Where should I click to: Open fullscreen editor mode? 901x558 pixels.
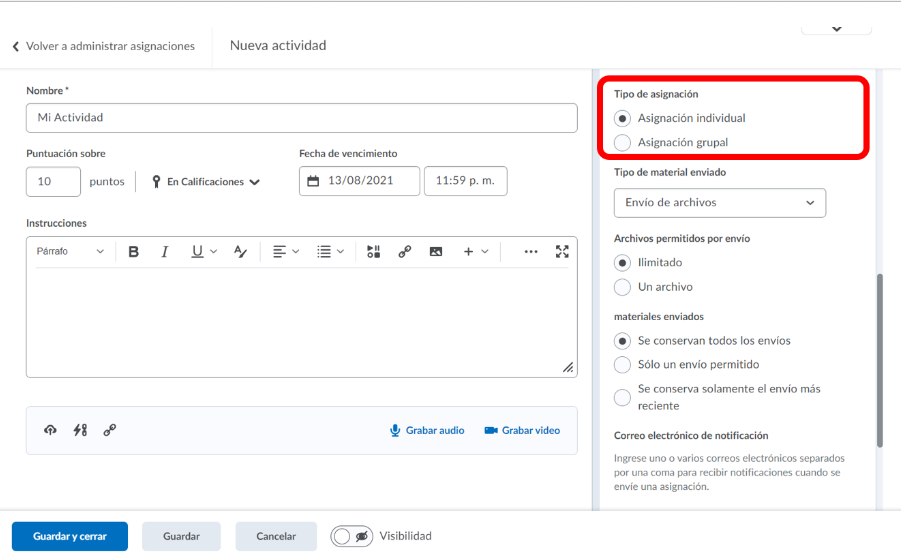pos(562,252)
